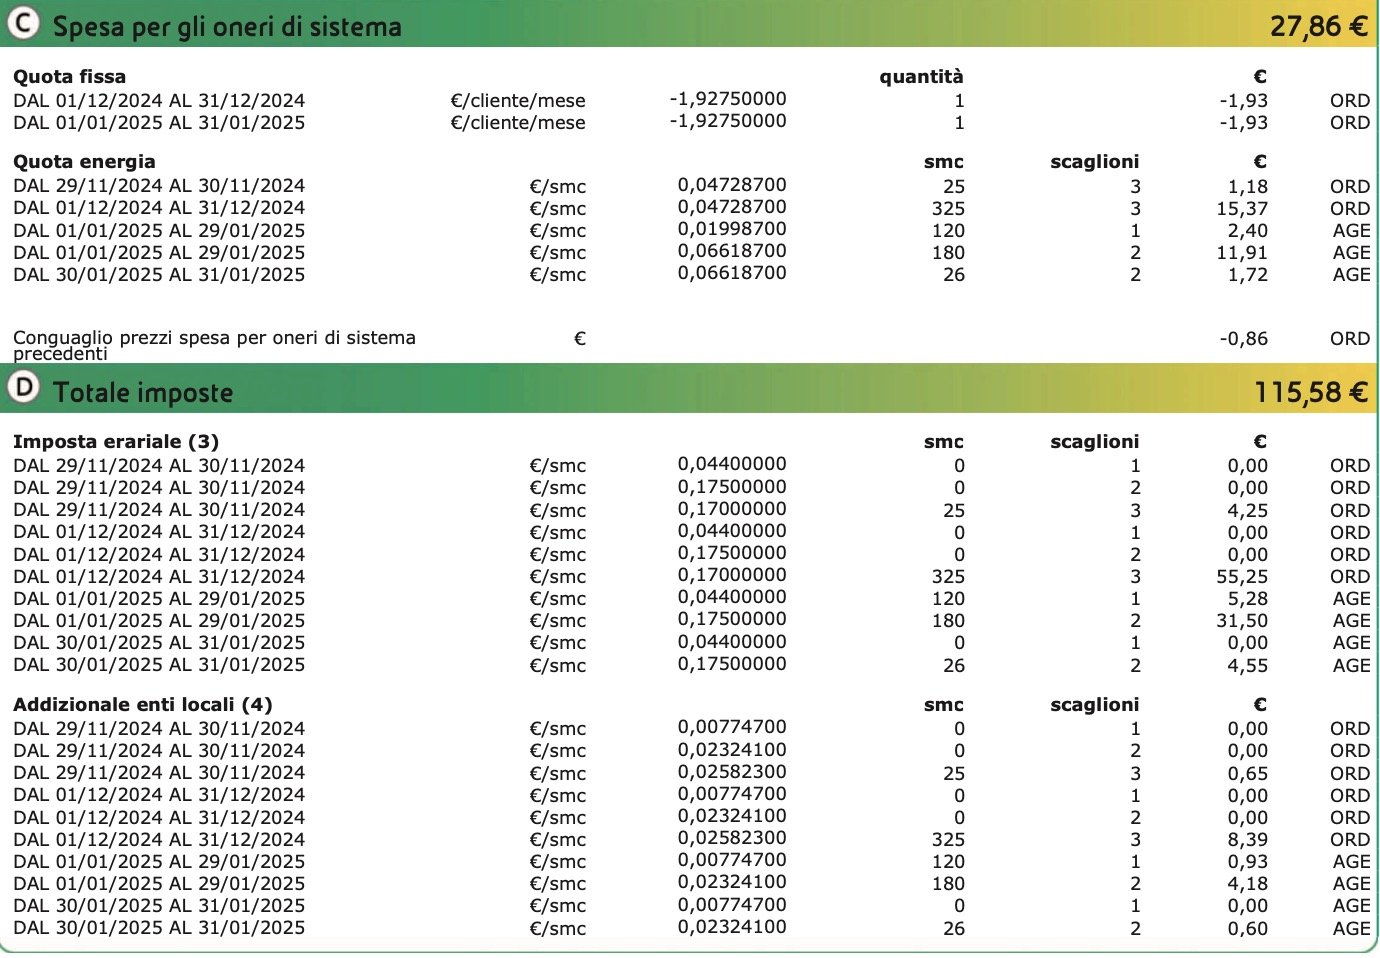Click the 27,86 € section total

1318,26
